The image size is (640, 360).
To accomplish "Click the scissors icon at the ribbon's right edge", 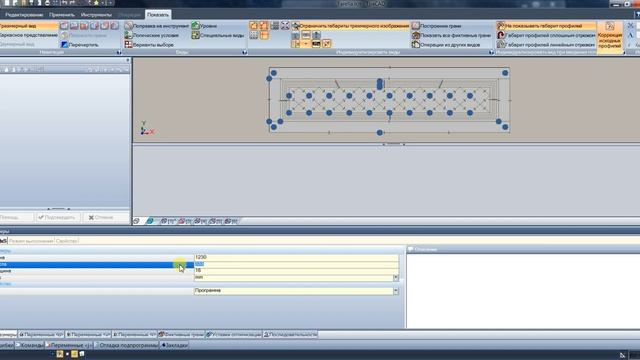I will click(630, 26).
